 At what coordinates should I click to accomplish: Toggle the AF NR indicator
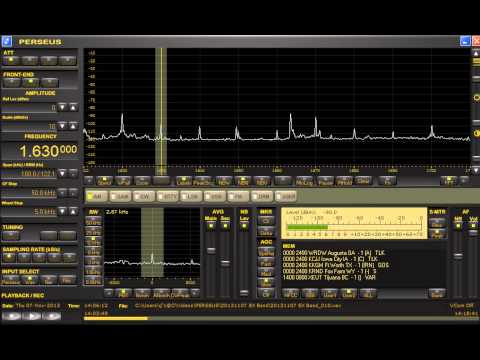click(x=458, y=226)
